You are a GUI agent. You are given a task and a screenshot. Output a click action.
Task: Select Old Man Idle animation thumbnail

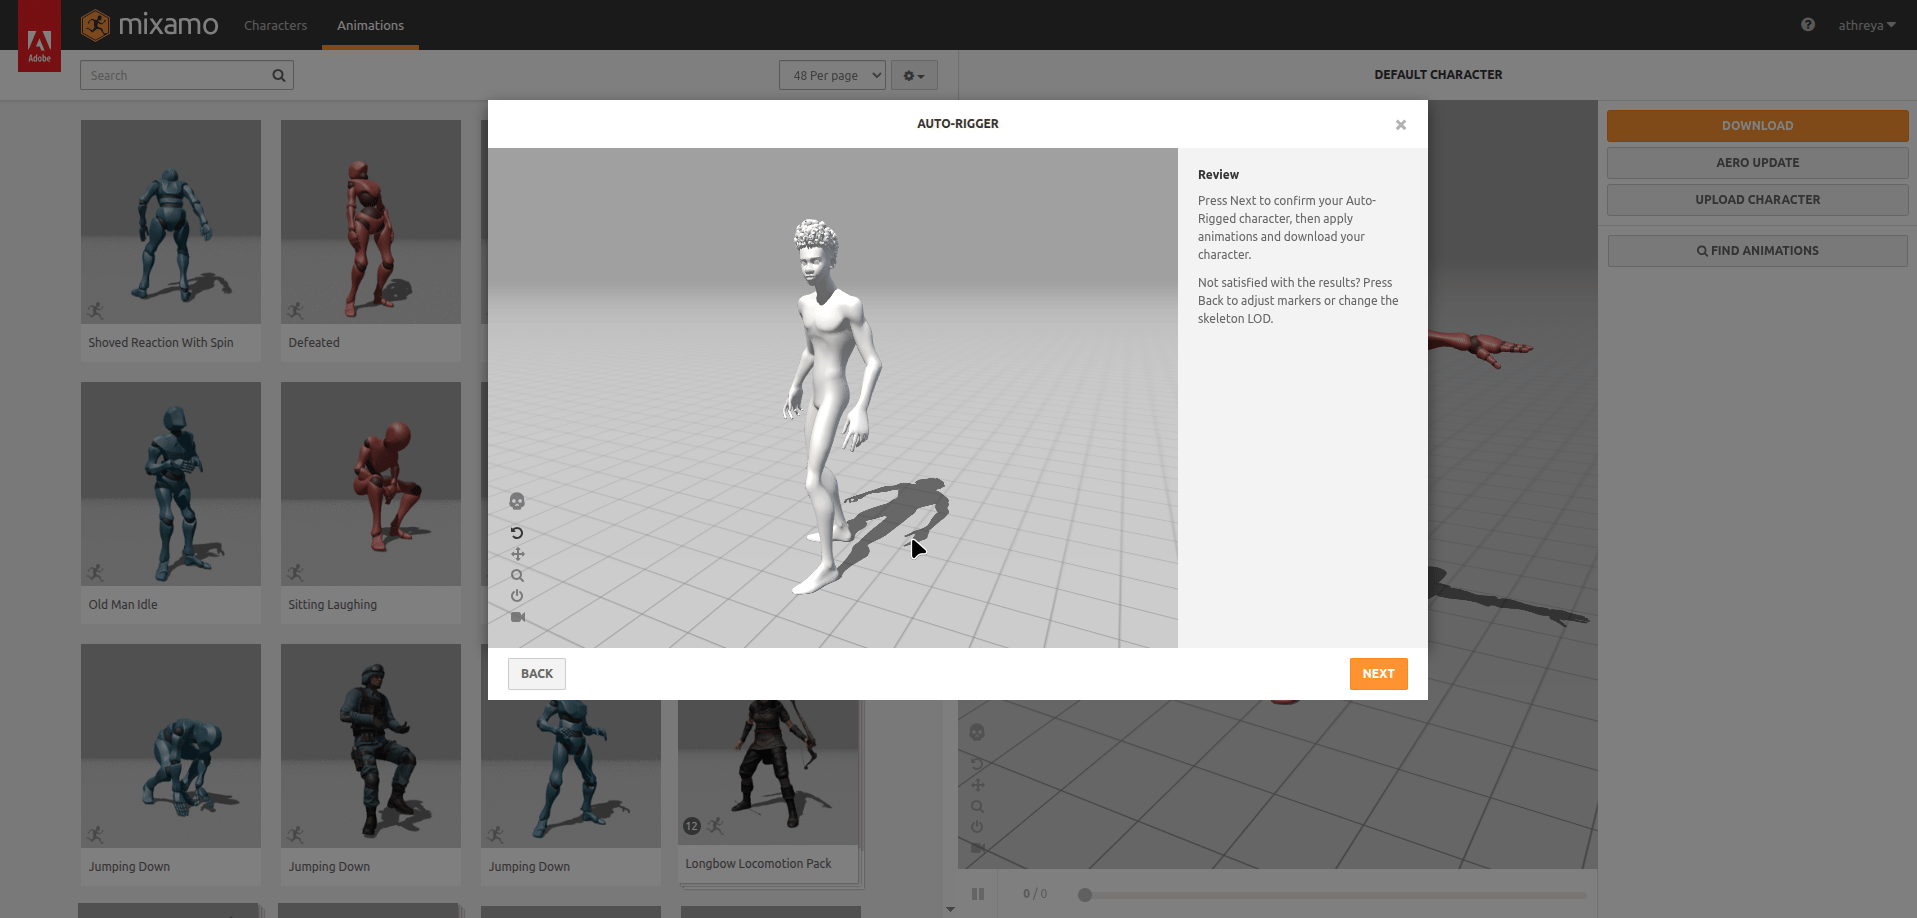click(x=171, y=484)
